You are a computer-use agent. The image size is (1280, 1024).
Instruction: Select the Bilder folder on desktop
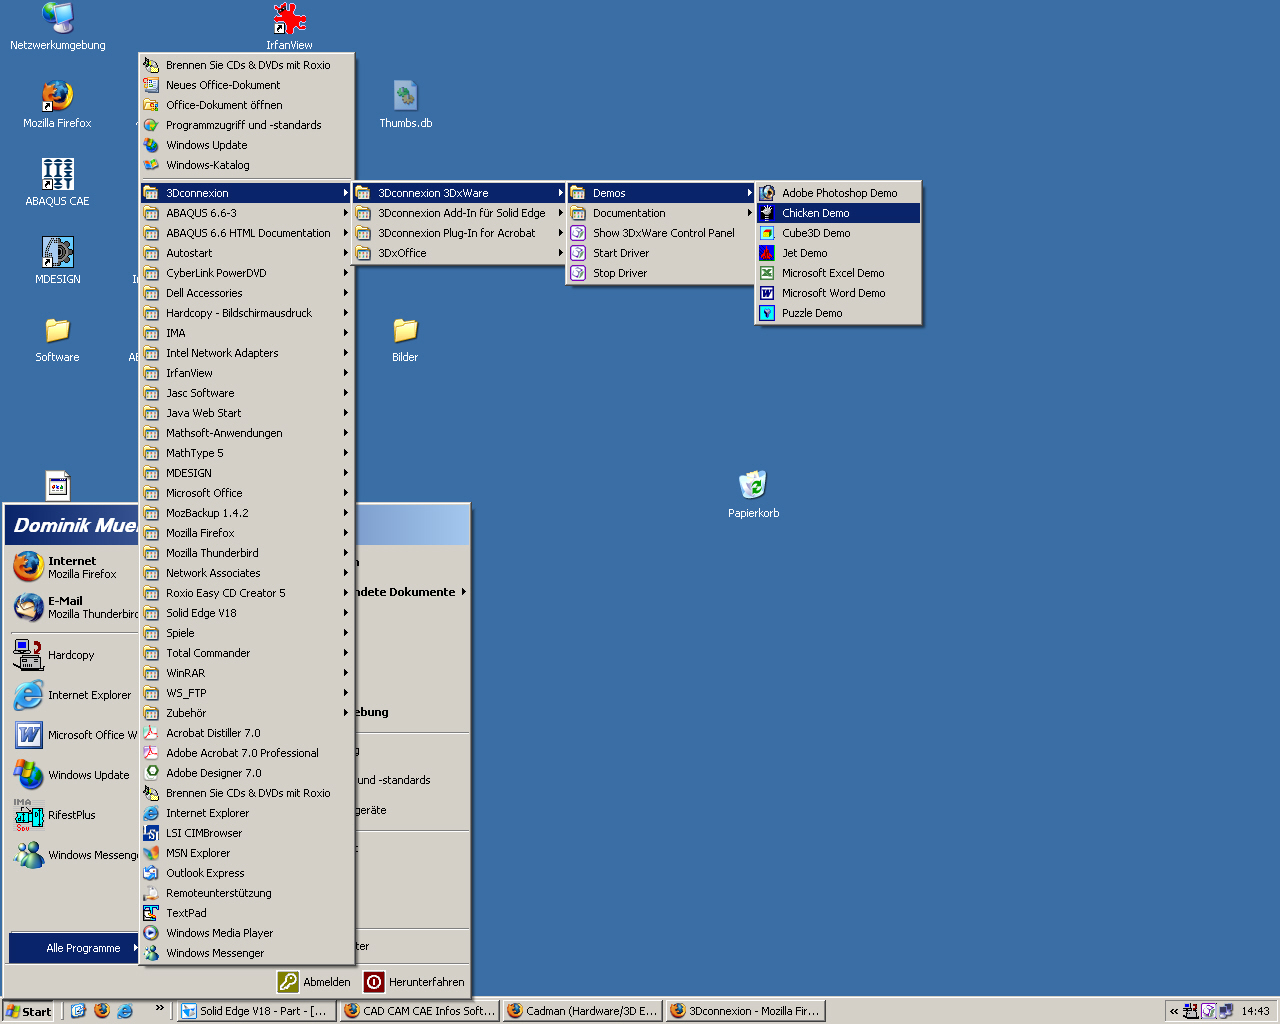click(x=405, y=339)
